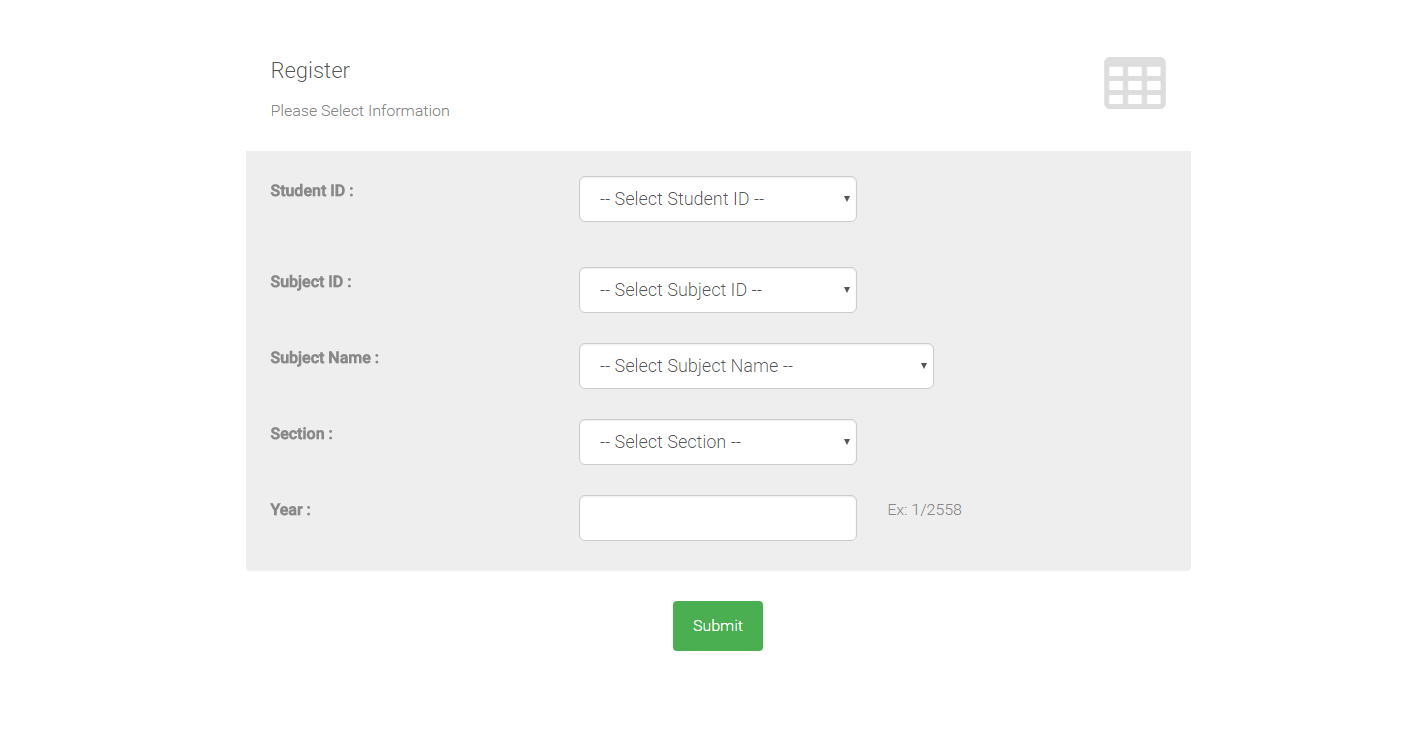
Task: Click the Section dropdown arrow
Action: coord(847,442)
